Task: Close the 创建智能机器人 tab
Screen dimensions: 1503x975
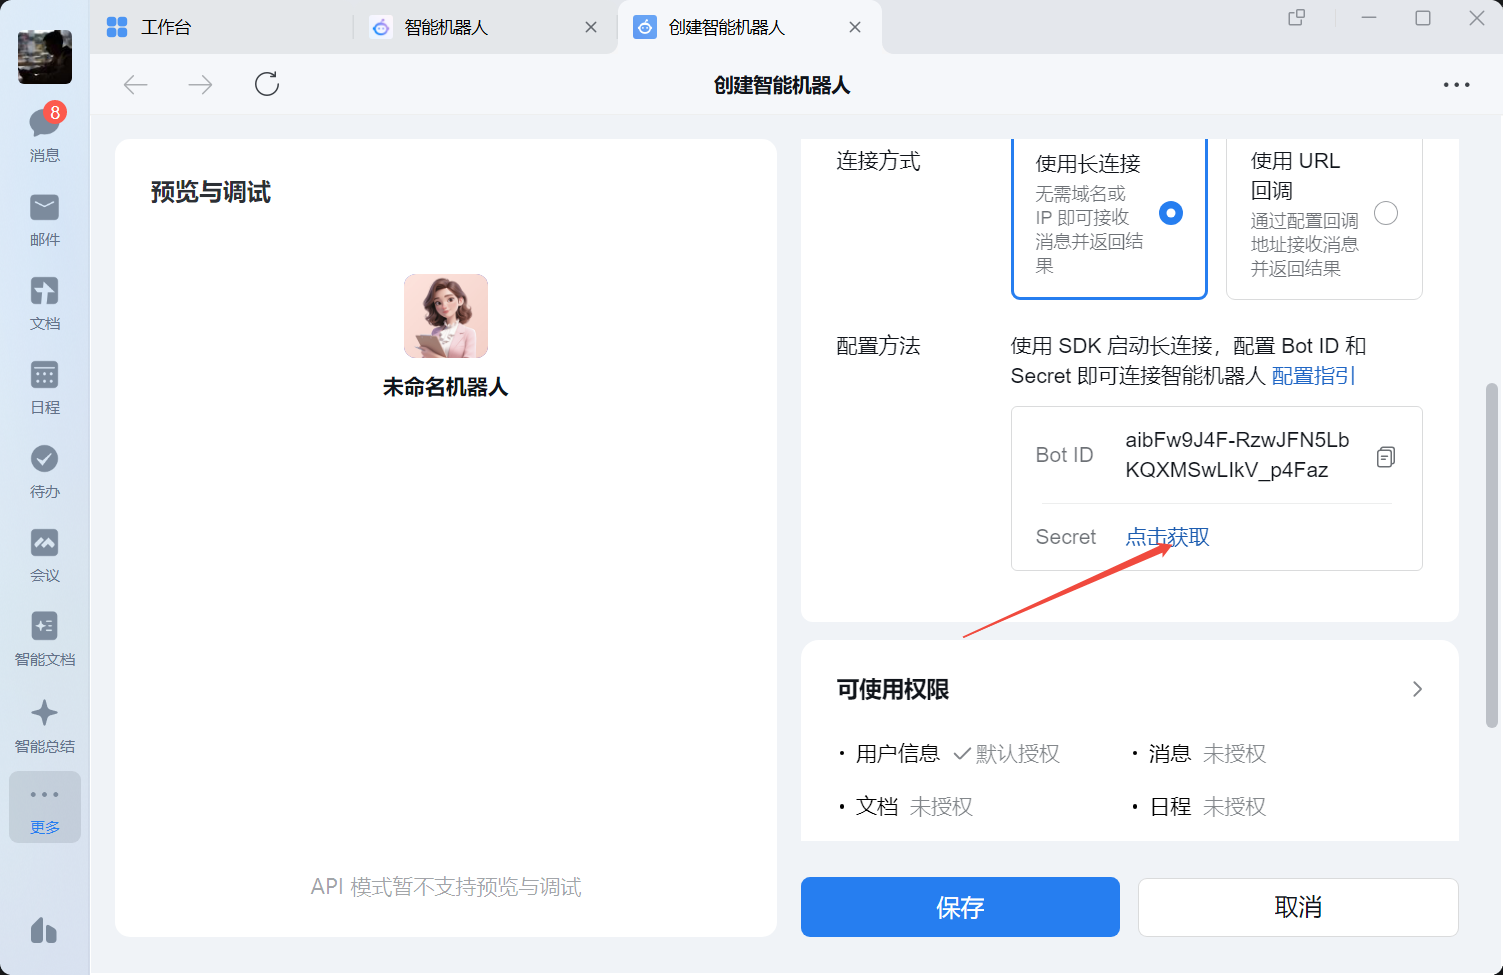Action: click(x=855, y=27)
